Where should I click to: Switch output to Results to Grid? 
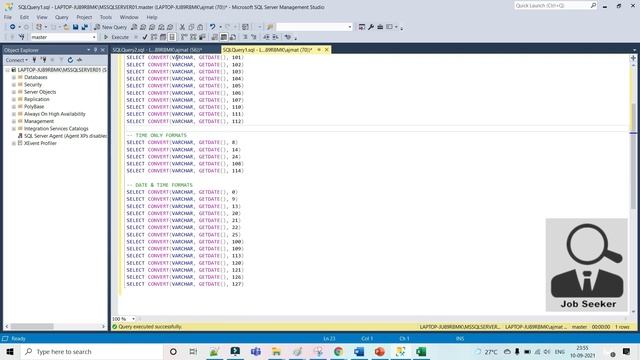224,37
